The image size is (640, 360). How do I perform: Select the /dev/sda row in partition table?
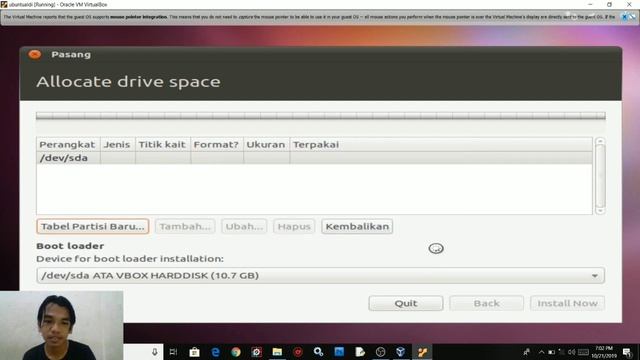(314, 158)
